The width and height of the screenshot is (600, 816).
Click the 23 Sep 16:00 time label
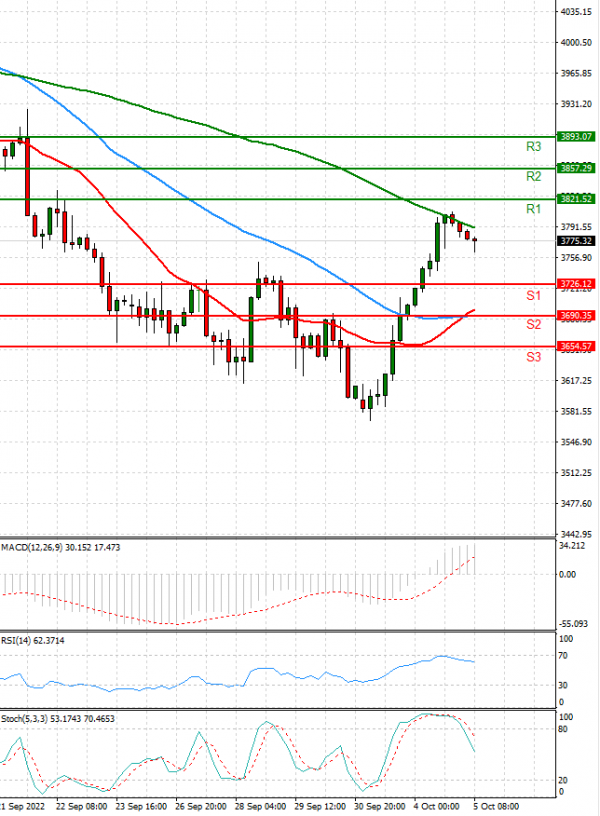point(142,807)
